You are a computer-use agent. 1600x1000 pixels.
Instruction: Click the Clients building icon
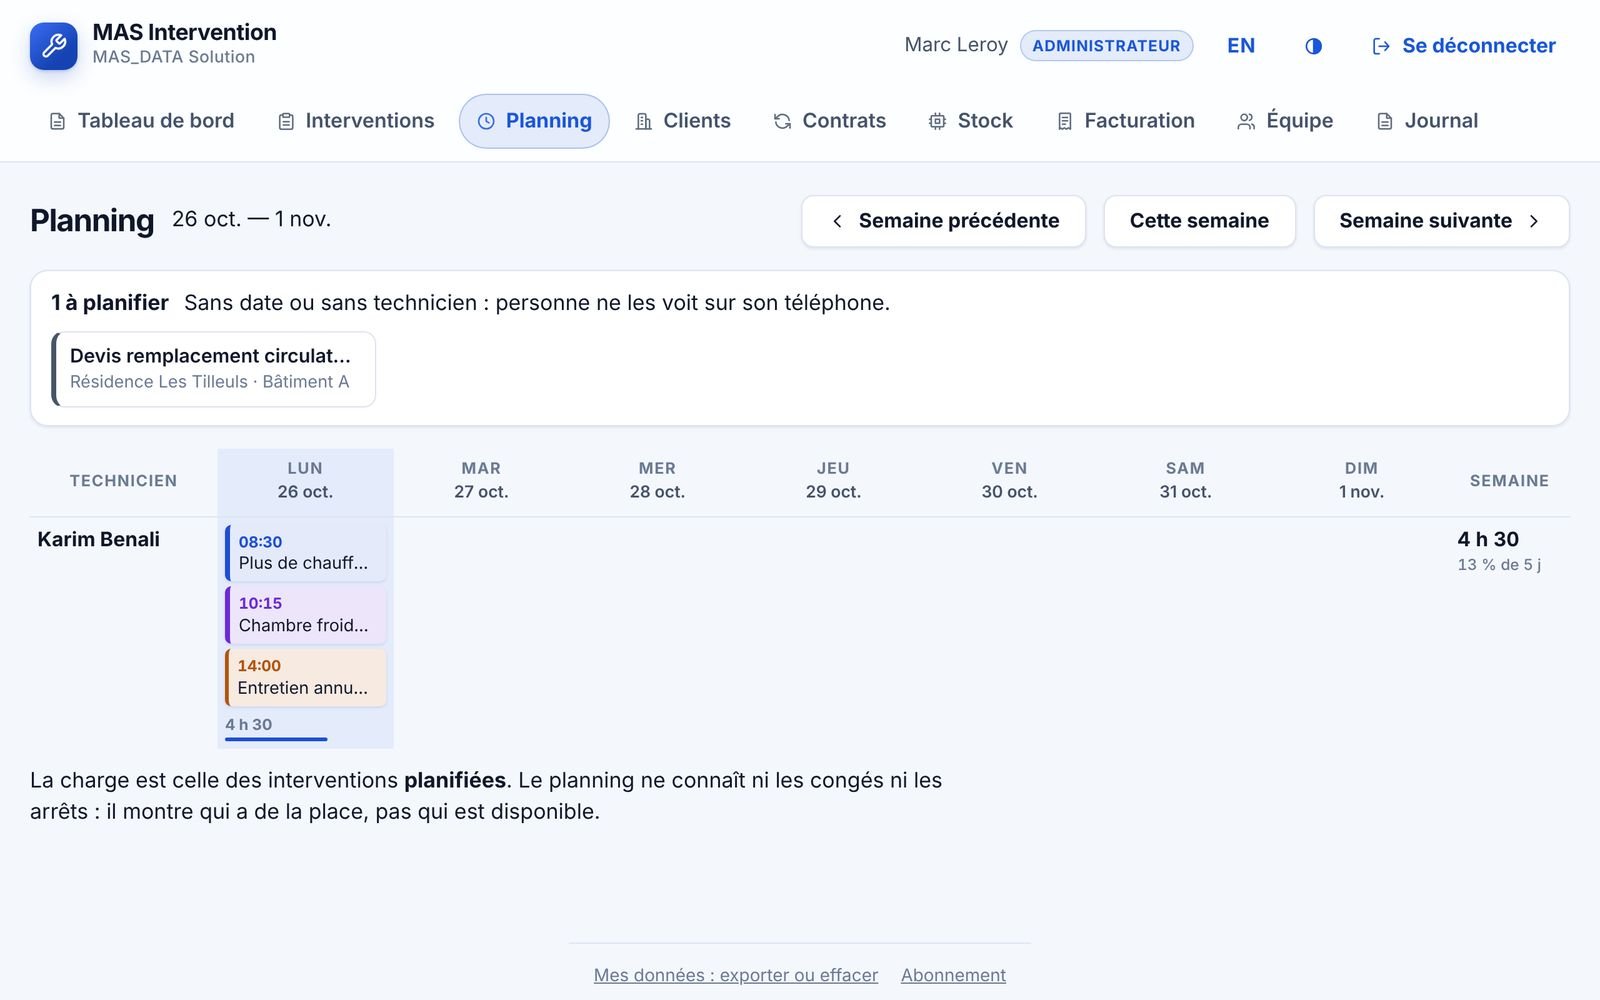[x=644, y=122]
